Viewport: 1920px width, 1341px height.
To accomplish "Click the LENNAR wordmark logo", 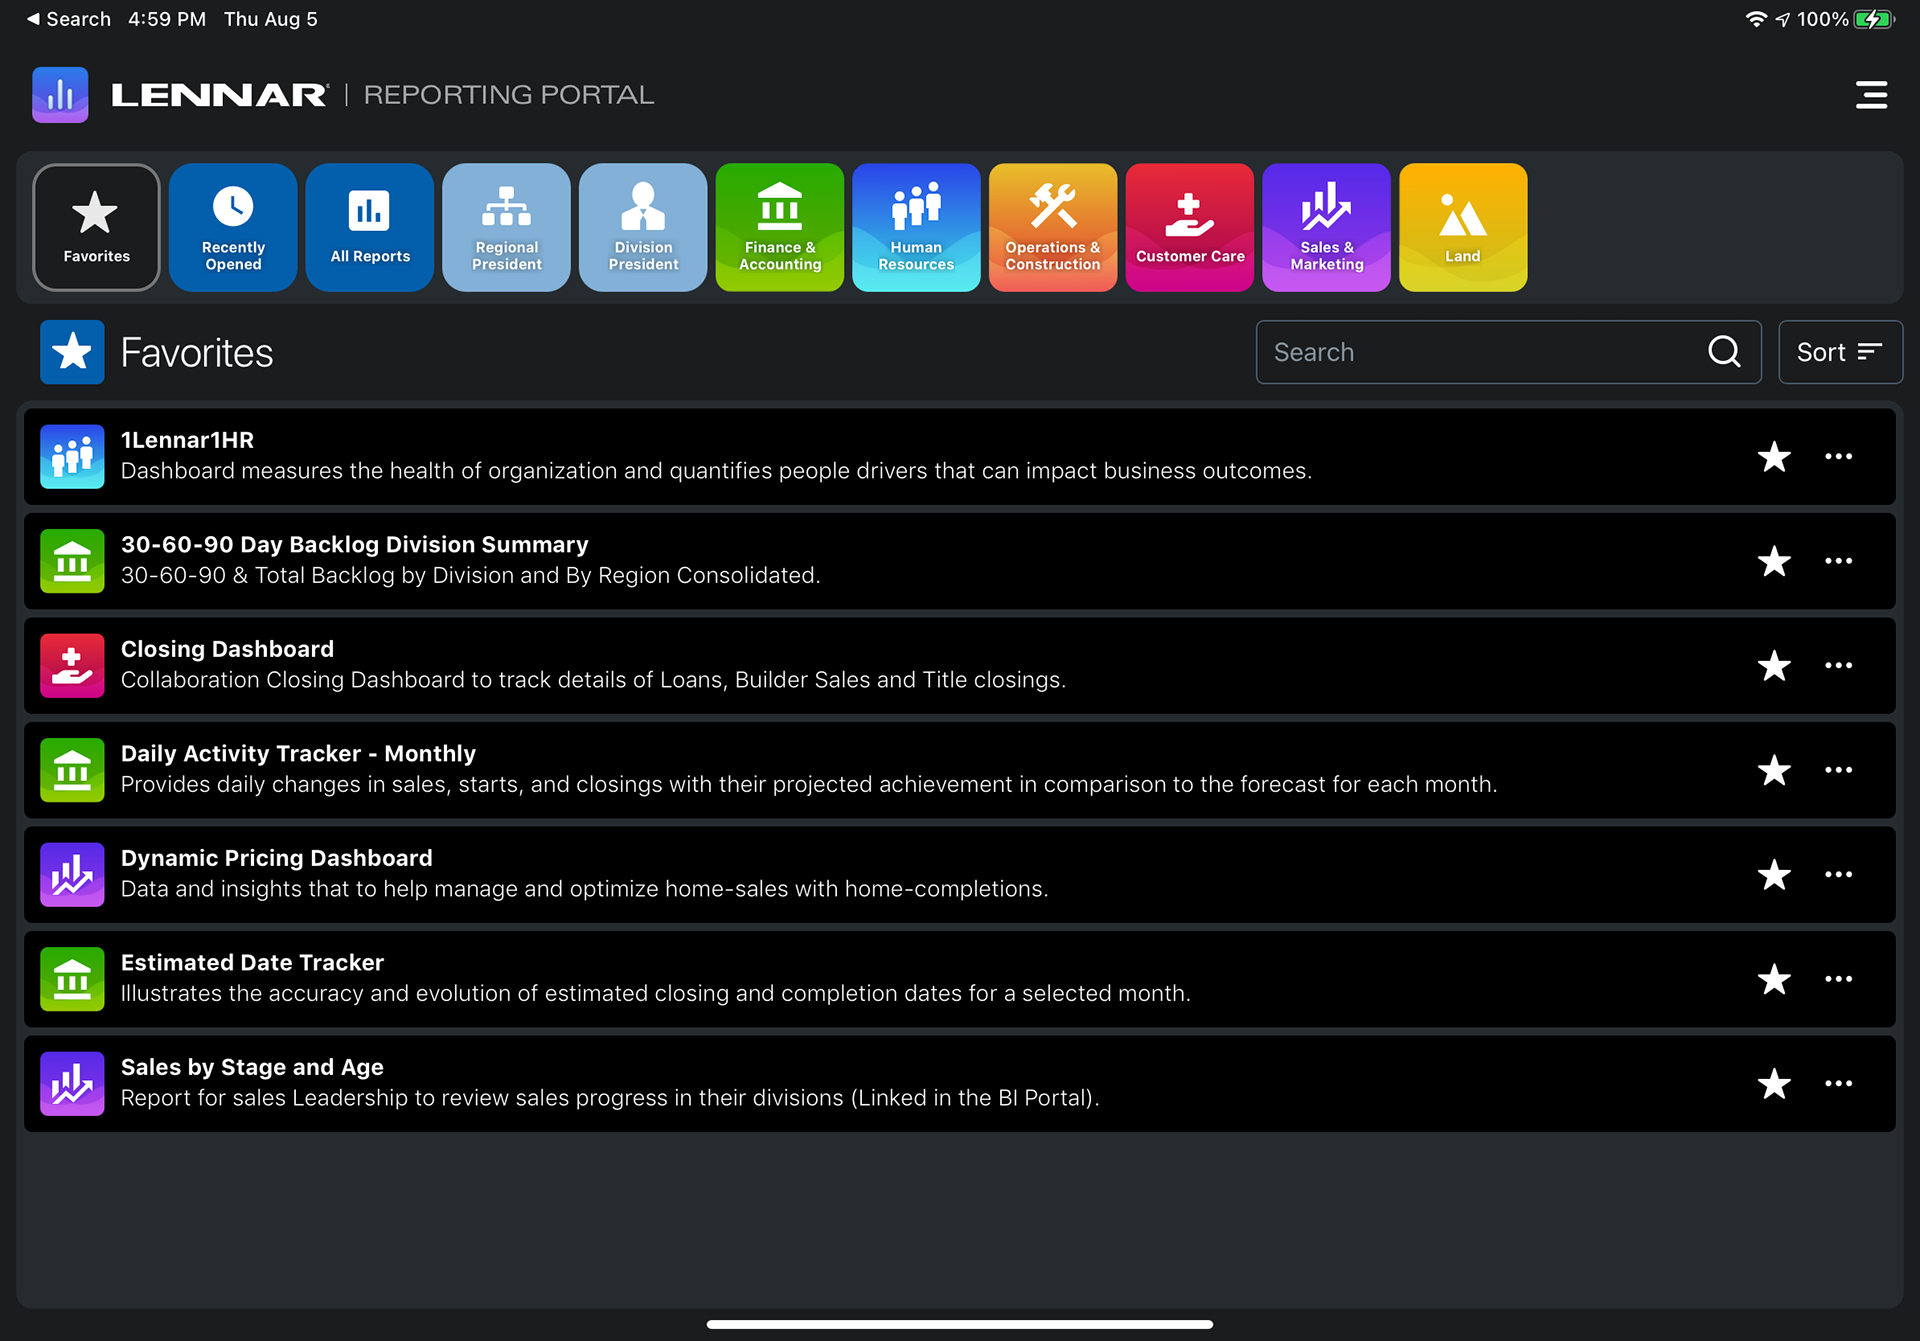I will pos(219,95).
